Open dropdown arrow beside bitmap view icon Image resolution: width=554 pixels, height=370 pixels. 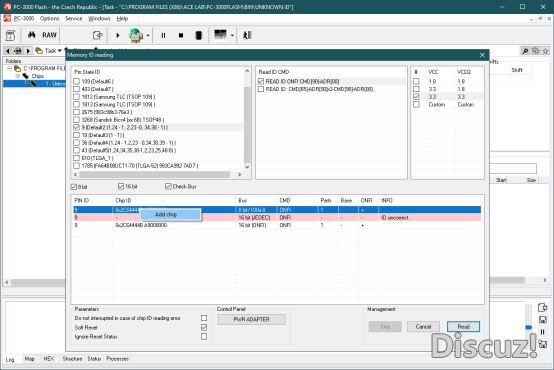click(232, 35)
